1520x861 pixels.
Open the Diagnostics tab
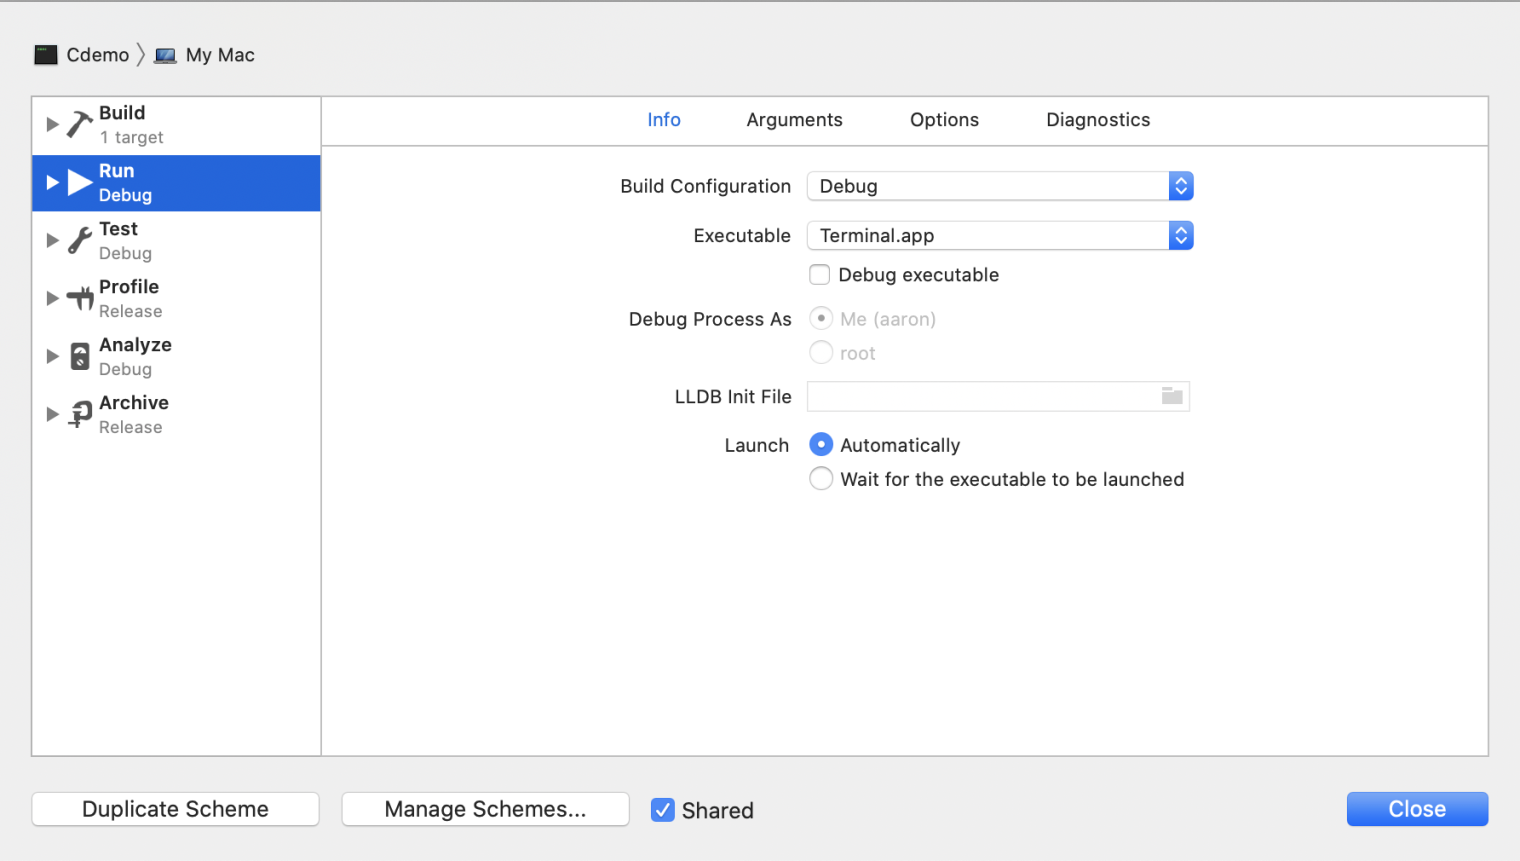(1097, 120)
